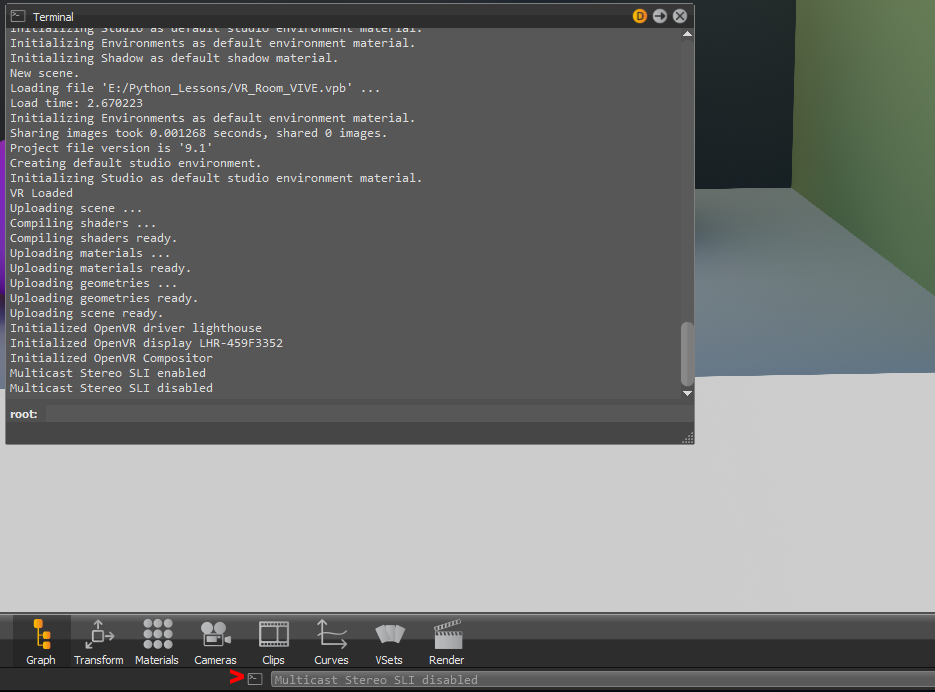Click 'Initialized OpenVR driver lighthouse' line
The image size is (935, 692).
click(x=136, y=328)
